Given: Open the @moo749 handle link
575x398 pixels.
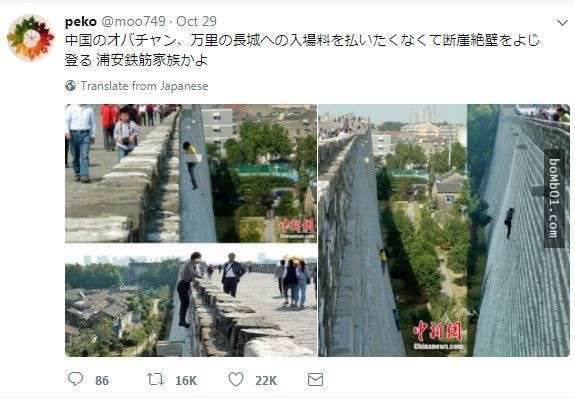Looking at the screenshot, I should click(133, 21).
